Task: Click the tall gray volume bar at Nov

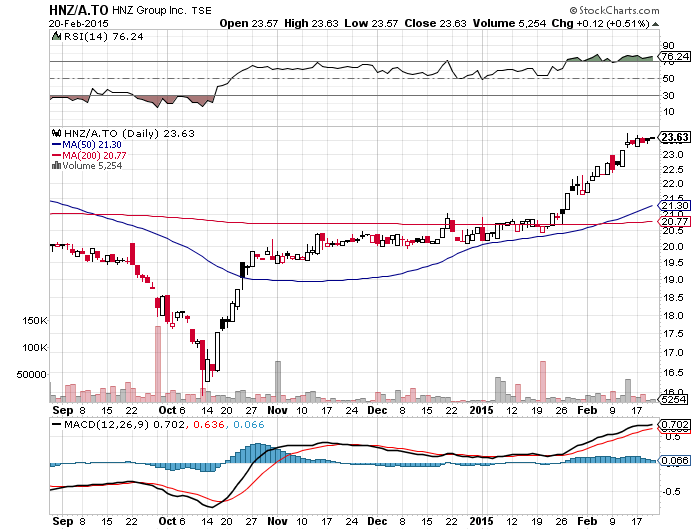Action: pos(278,381)
